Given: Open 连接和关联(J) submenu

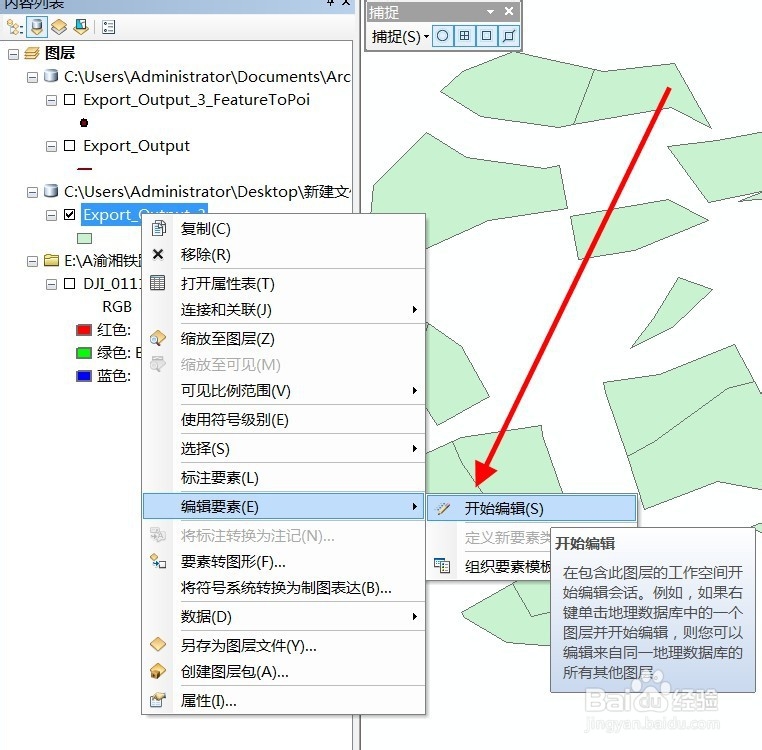Looking at the screenshot, I should pos(284,310).
